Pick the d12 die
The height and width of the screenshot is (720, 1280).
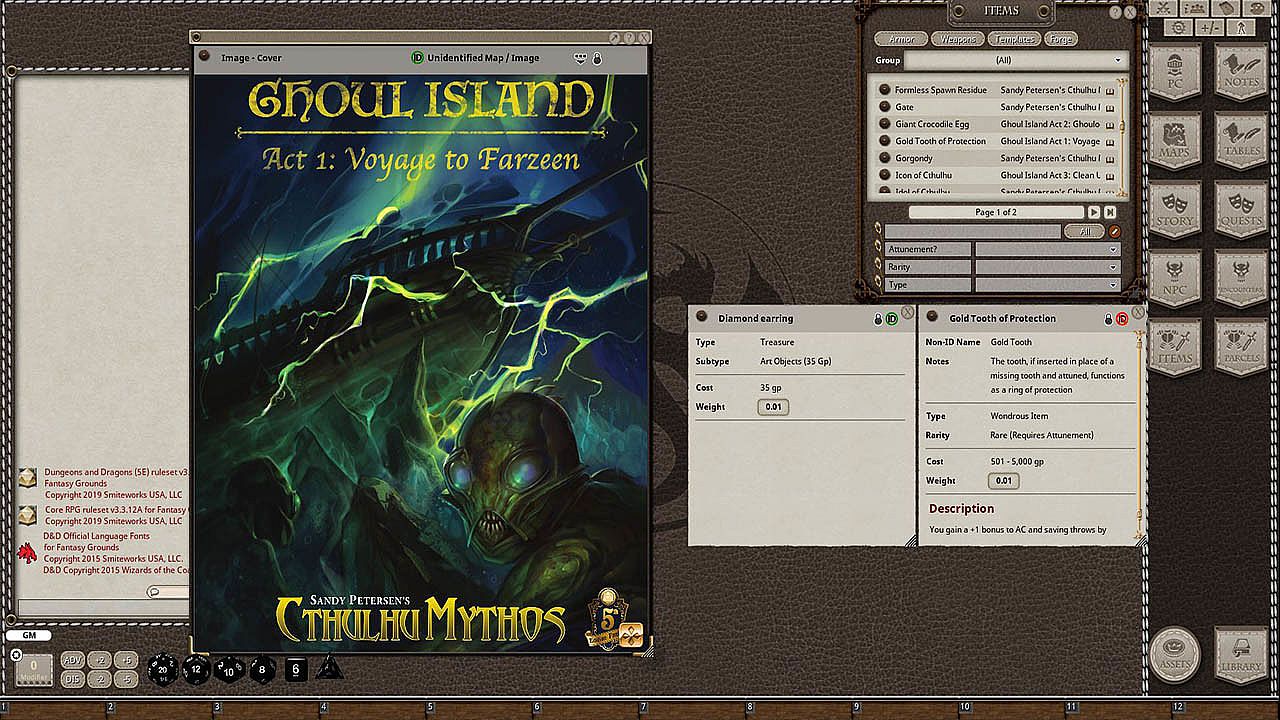point(196,669)
